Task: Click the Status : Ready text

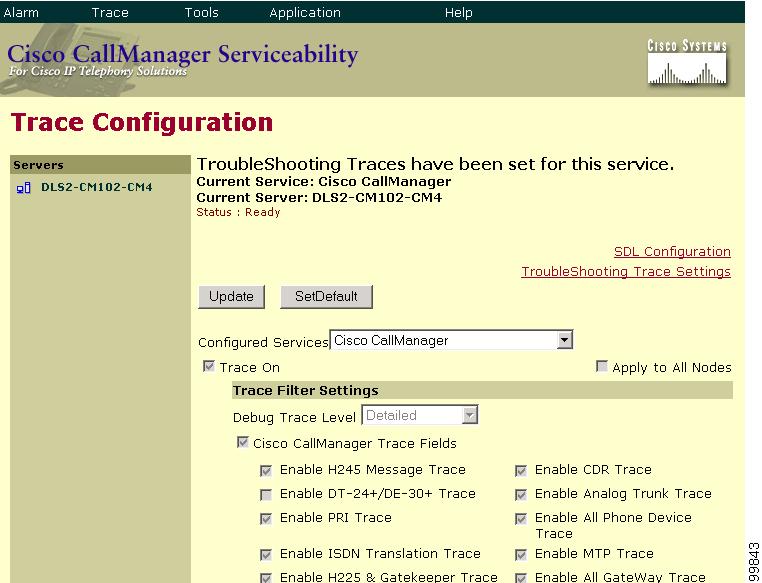Action: (238, 212)
